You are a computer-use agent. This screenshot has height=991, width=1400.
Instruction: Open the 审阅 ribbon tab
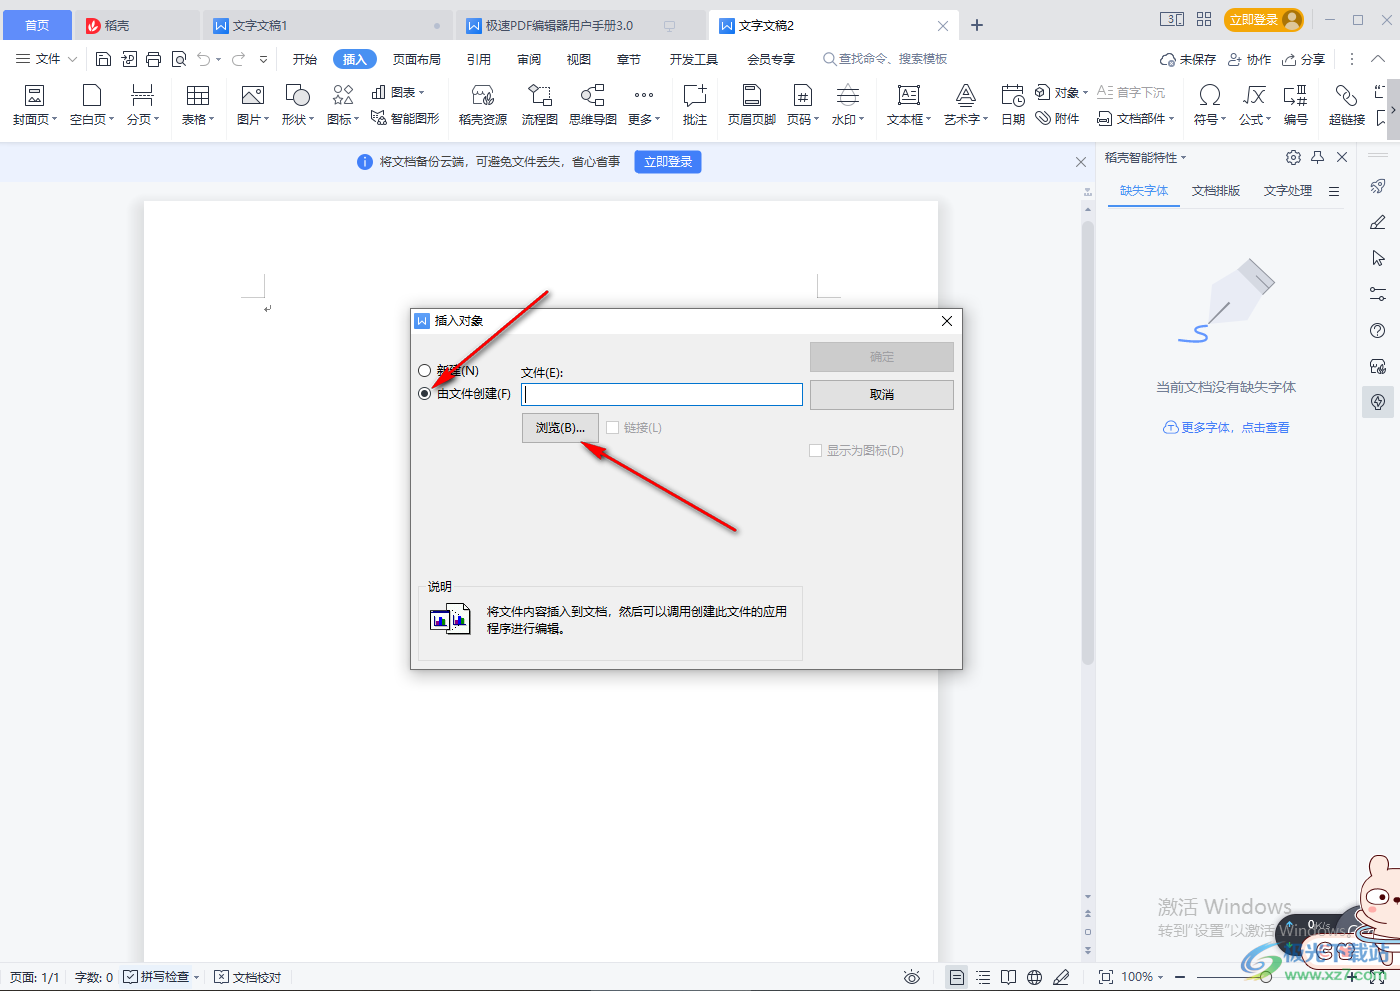point(529,59)
